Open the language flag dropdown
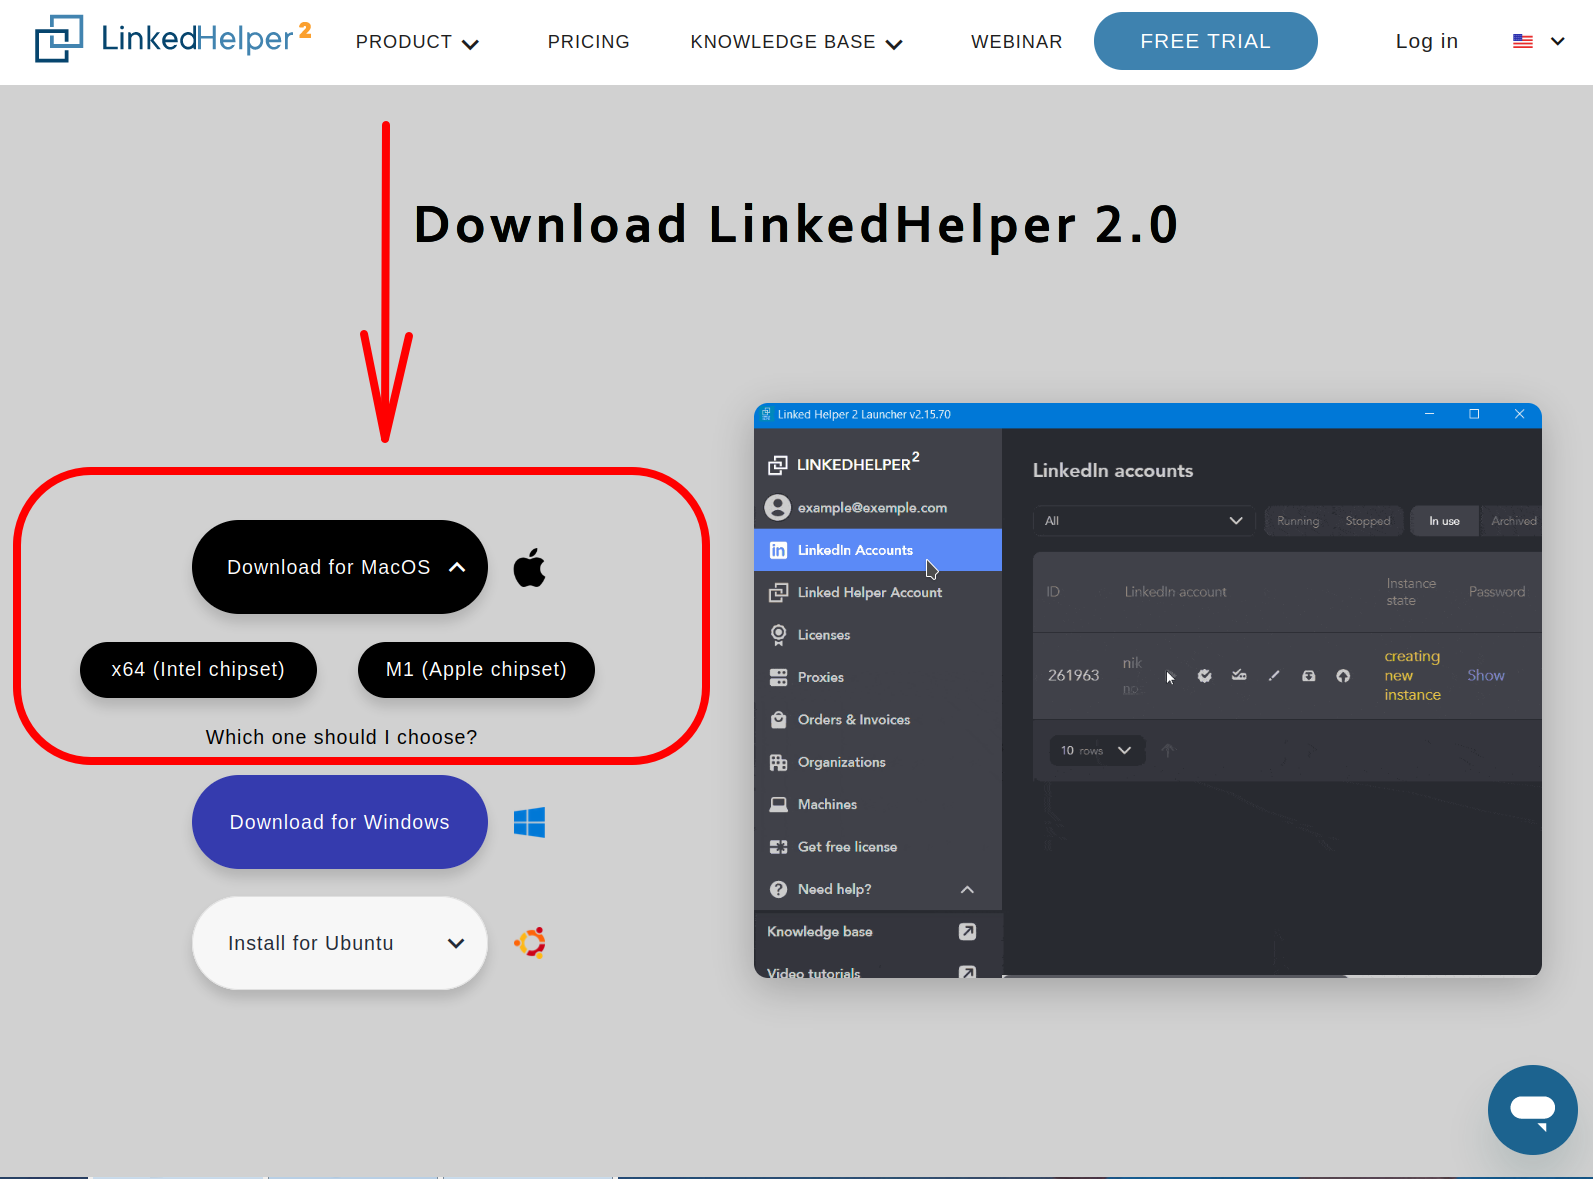 [1538, 41]
